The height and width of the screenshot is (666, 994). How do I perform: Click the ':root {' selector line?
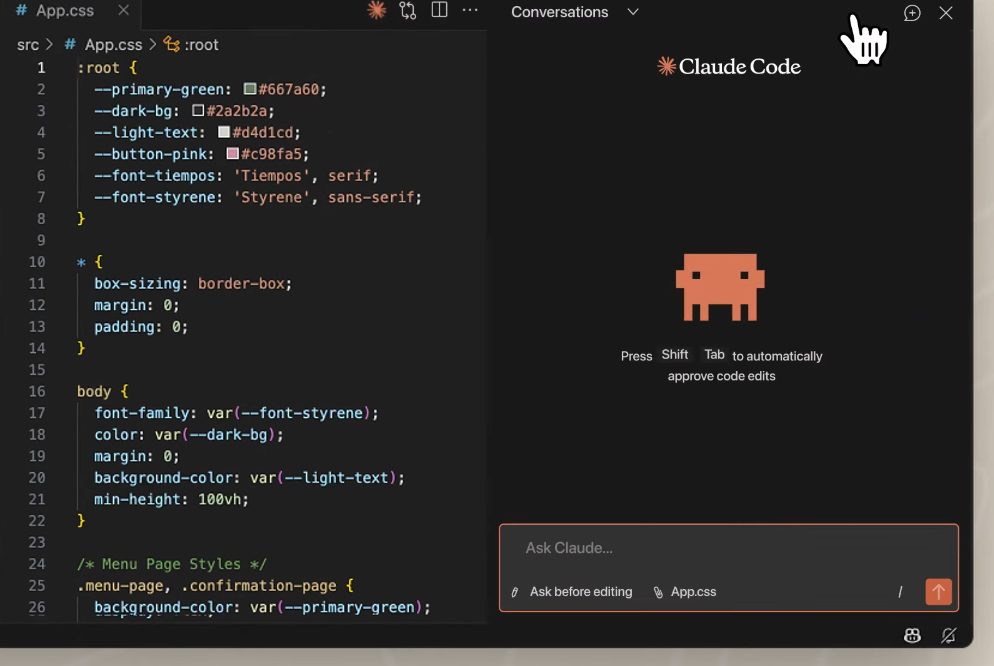click(107, 68)
